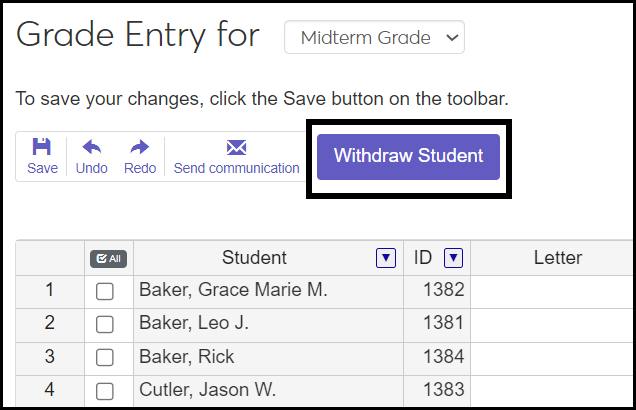
Task: Select the checkbox for Baker, Leo J.
Action: [x=105, y=325]
